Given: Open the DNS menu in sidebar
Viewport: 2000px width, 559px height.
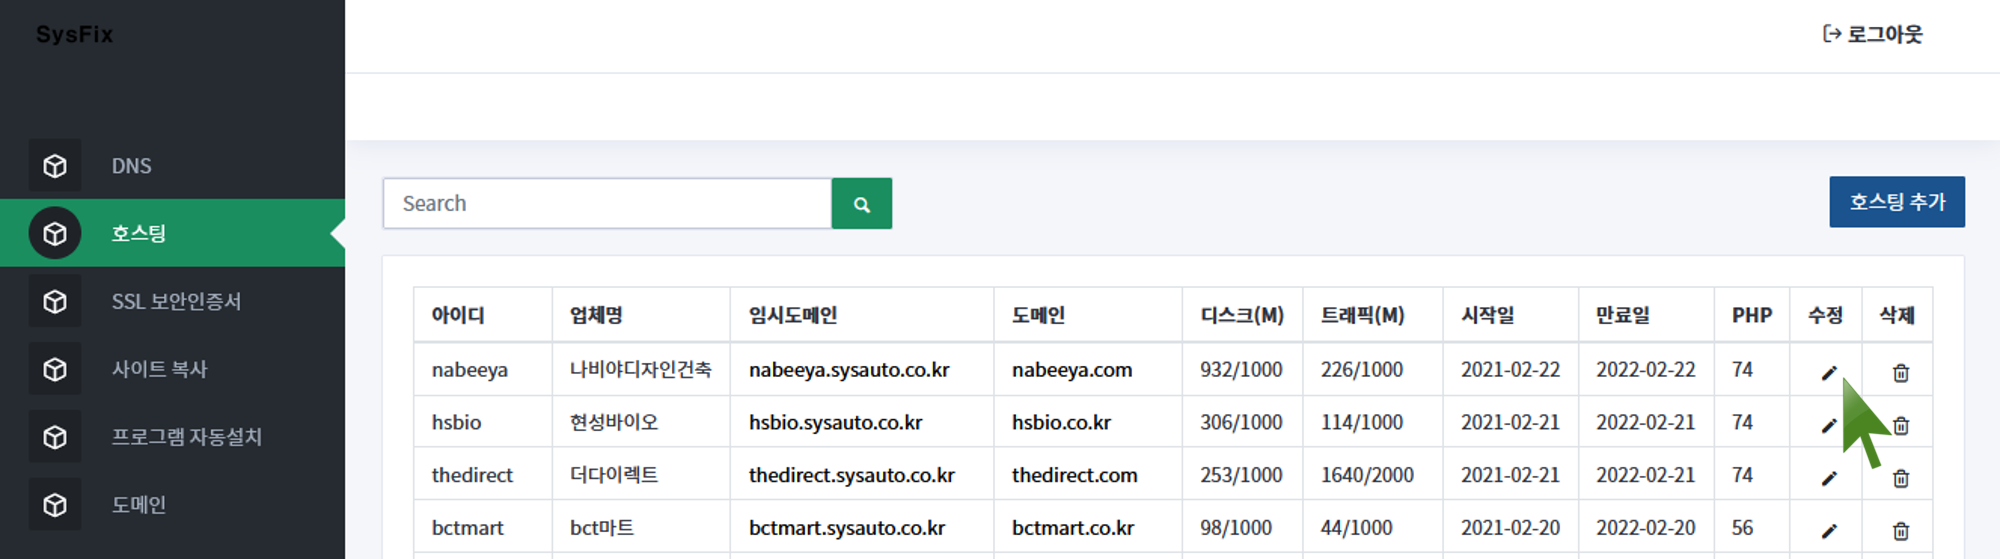Looking at the screenshot, I should coord(131,166).
